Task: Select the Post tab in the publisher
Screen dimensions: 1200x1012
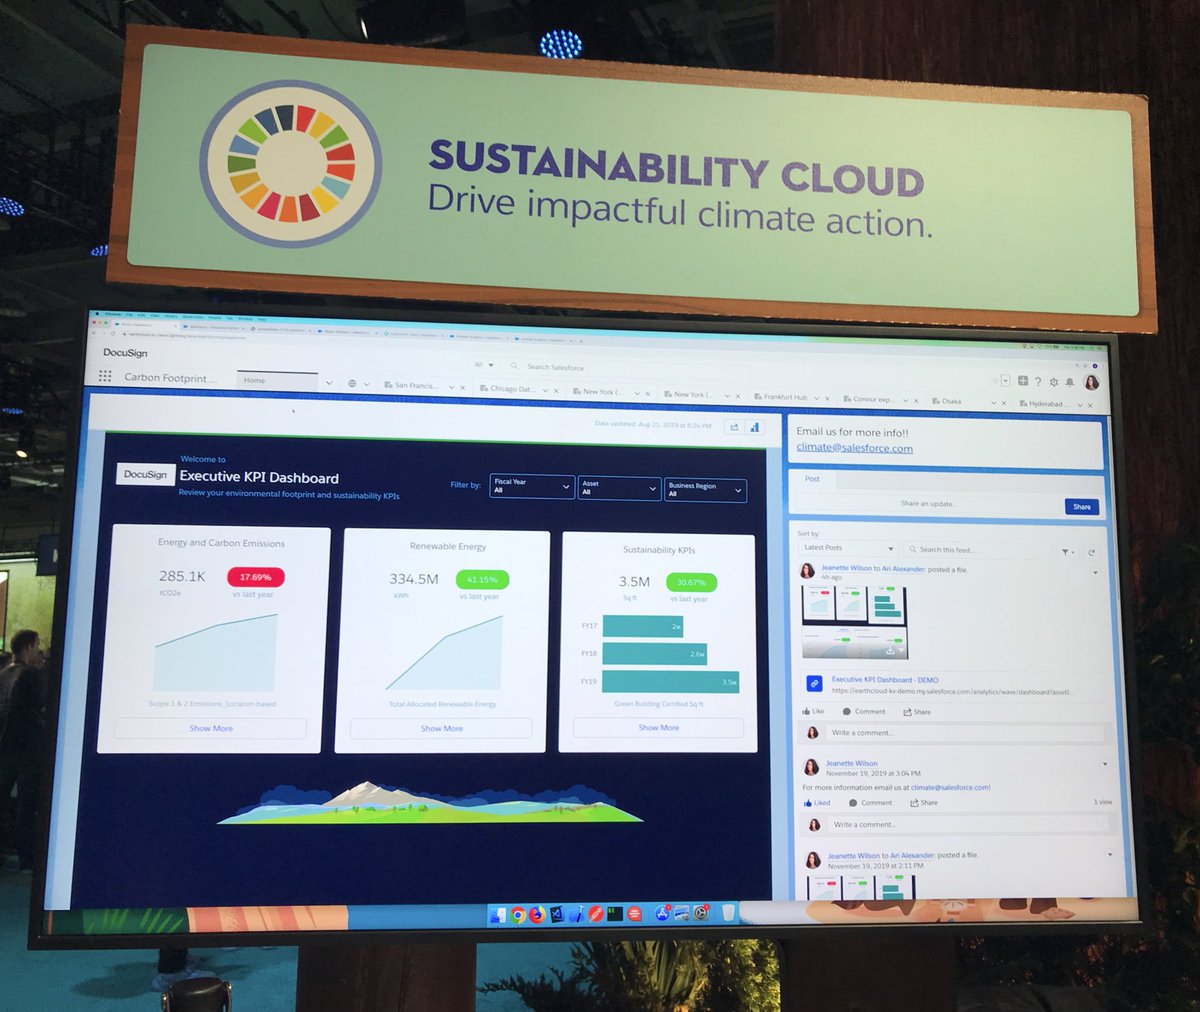Action: coord(812,479)
